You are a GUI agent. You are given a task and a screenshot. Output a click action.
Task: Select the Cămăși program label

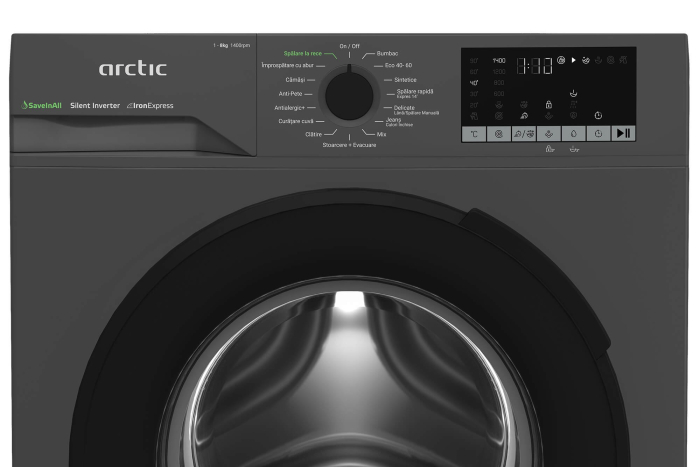295,80
